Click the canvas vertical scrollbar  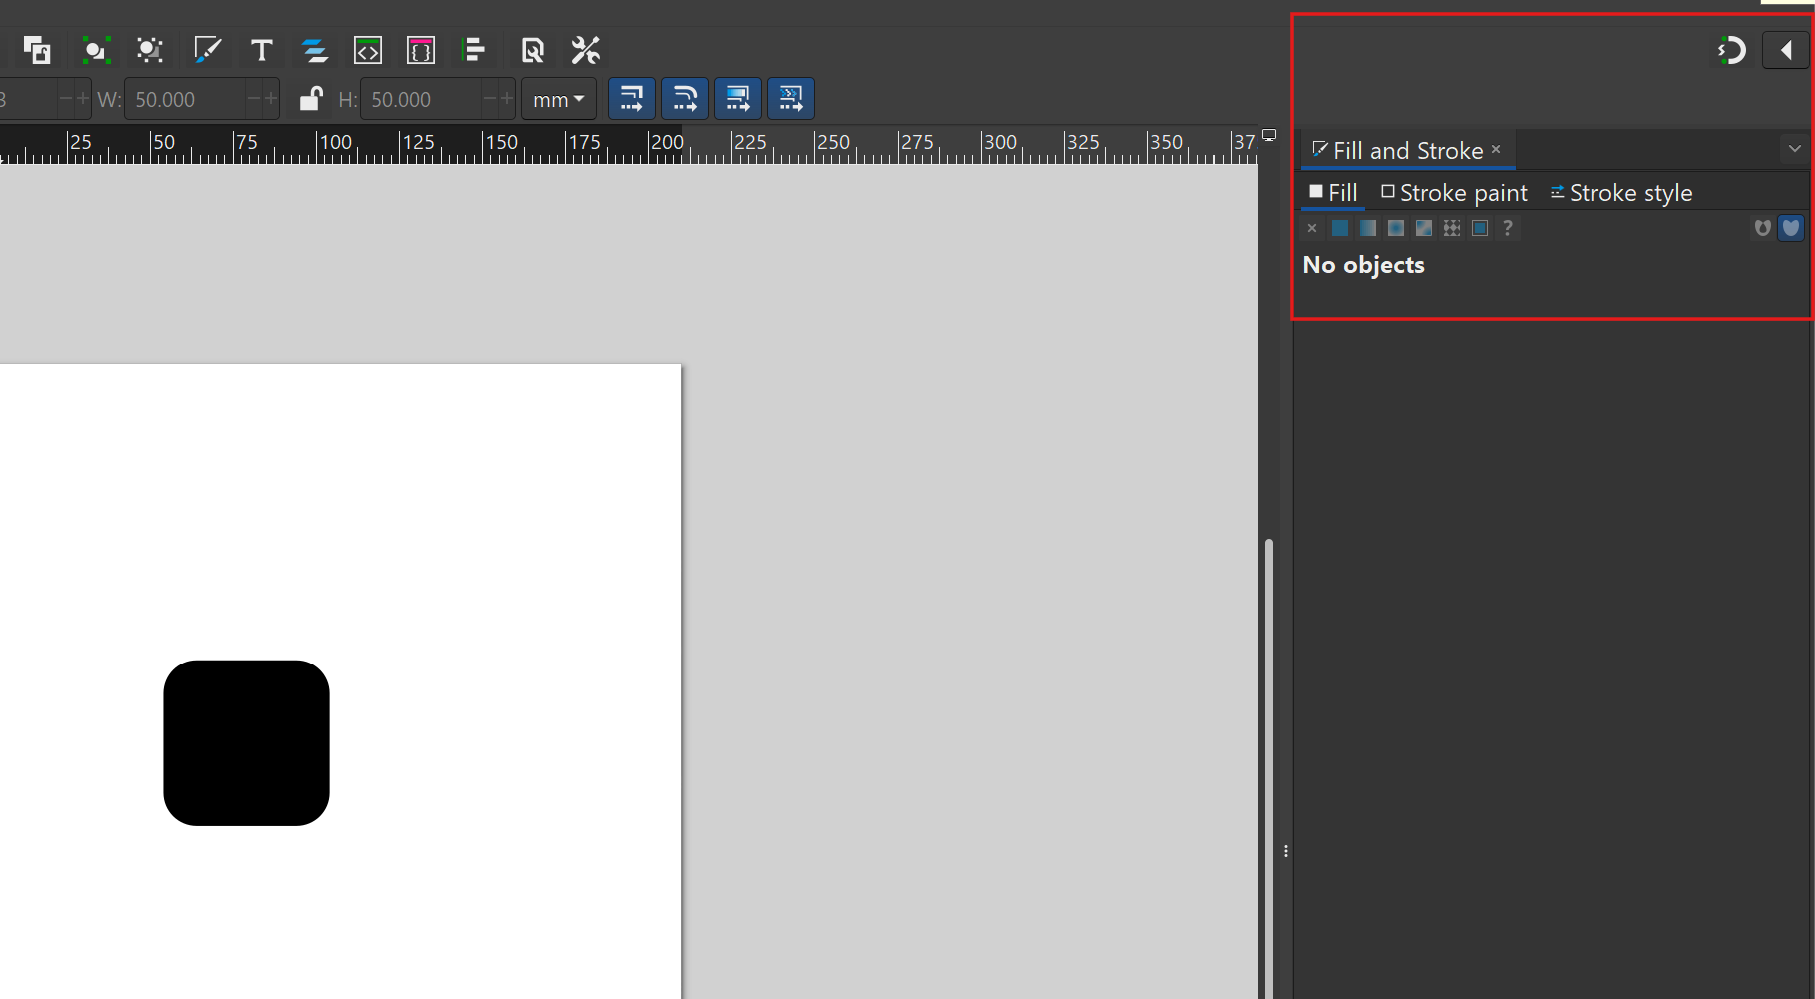pyautogui.click(x=1268, y=768)
